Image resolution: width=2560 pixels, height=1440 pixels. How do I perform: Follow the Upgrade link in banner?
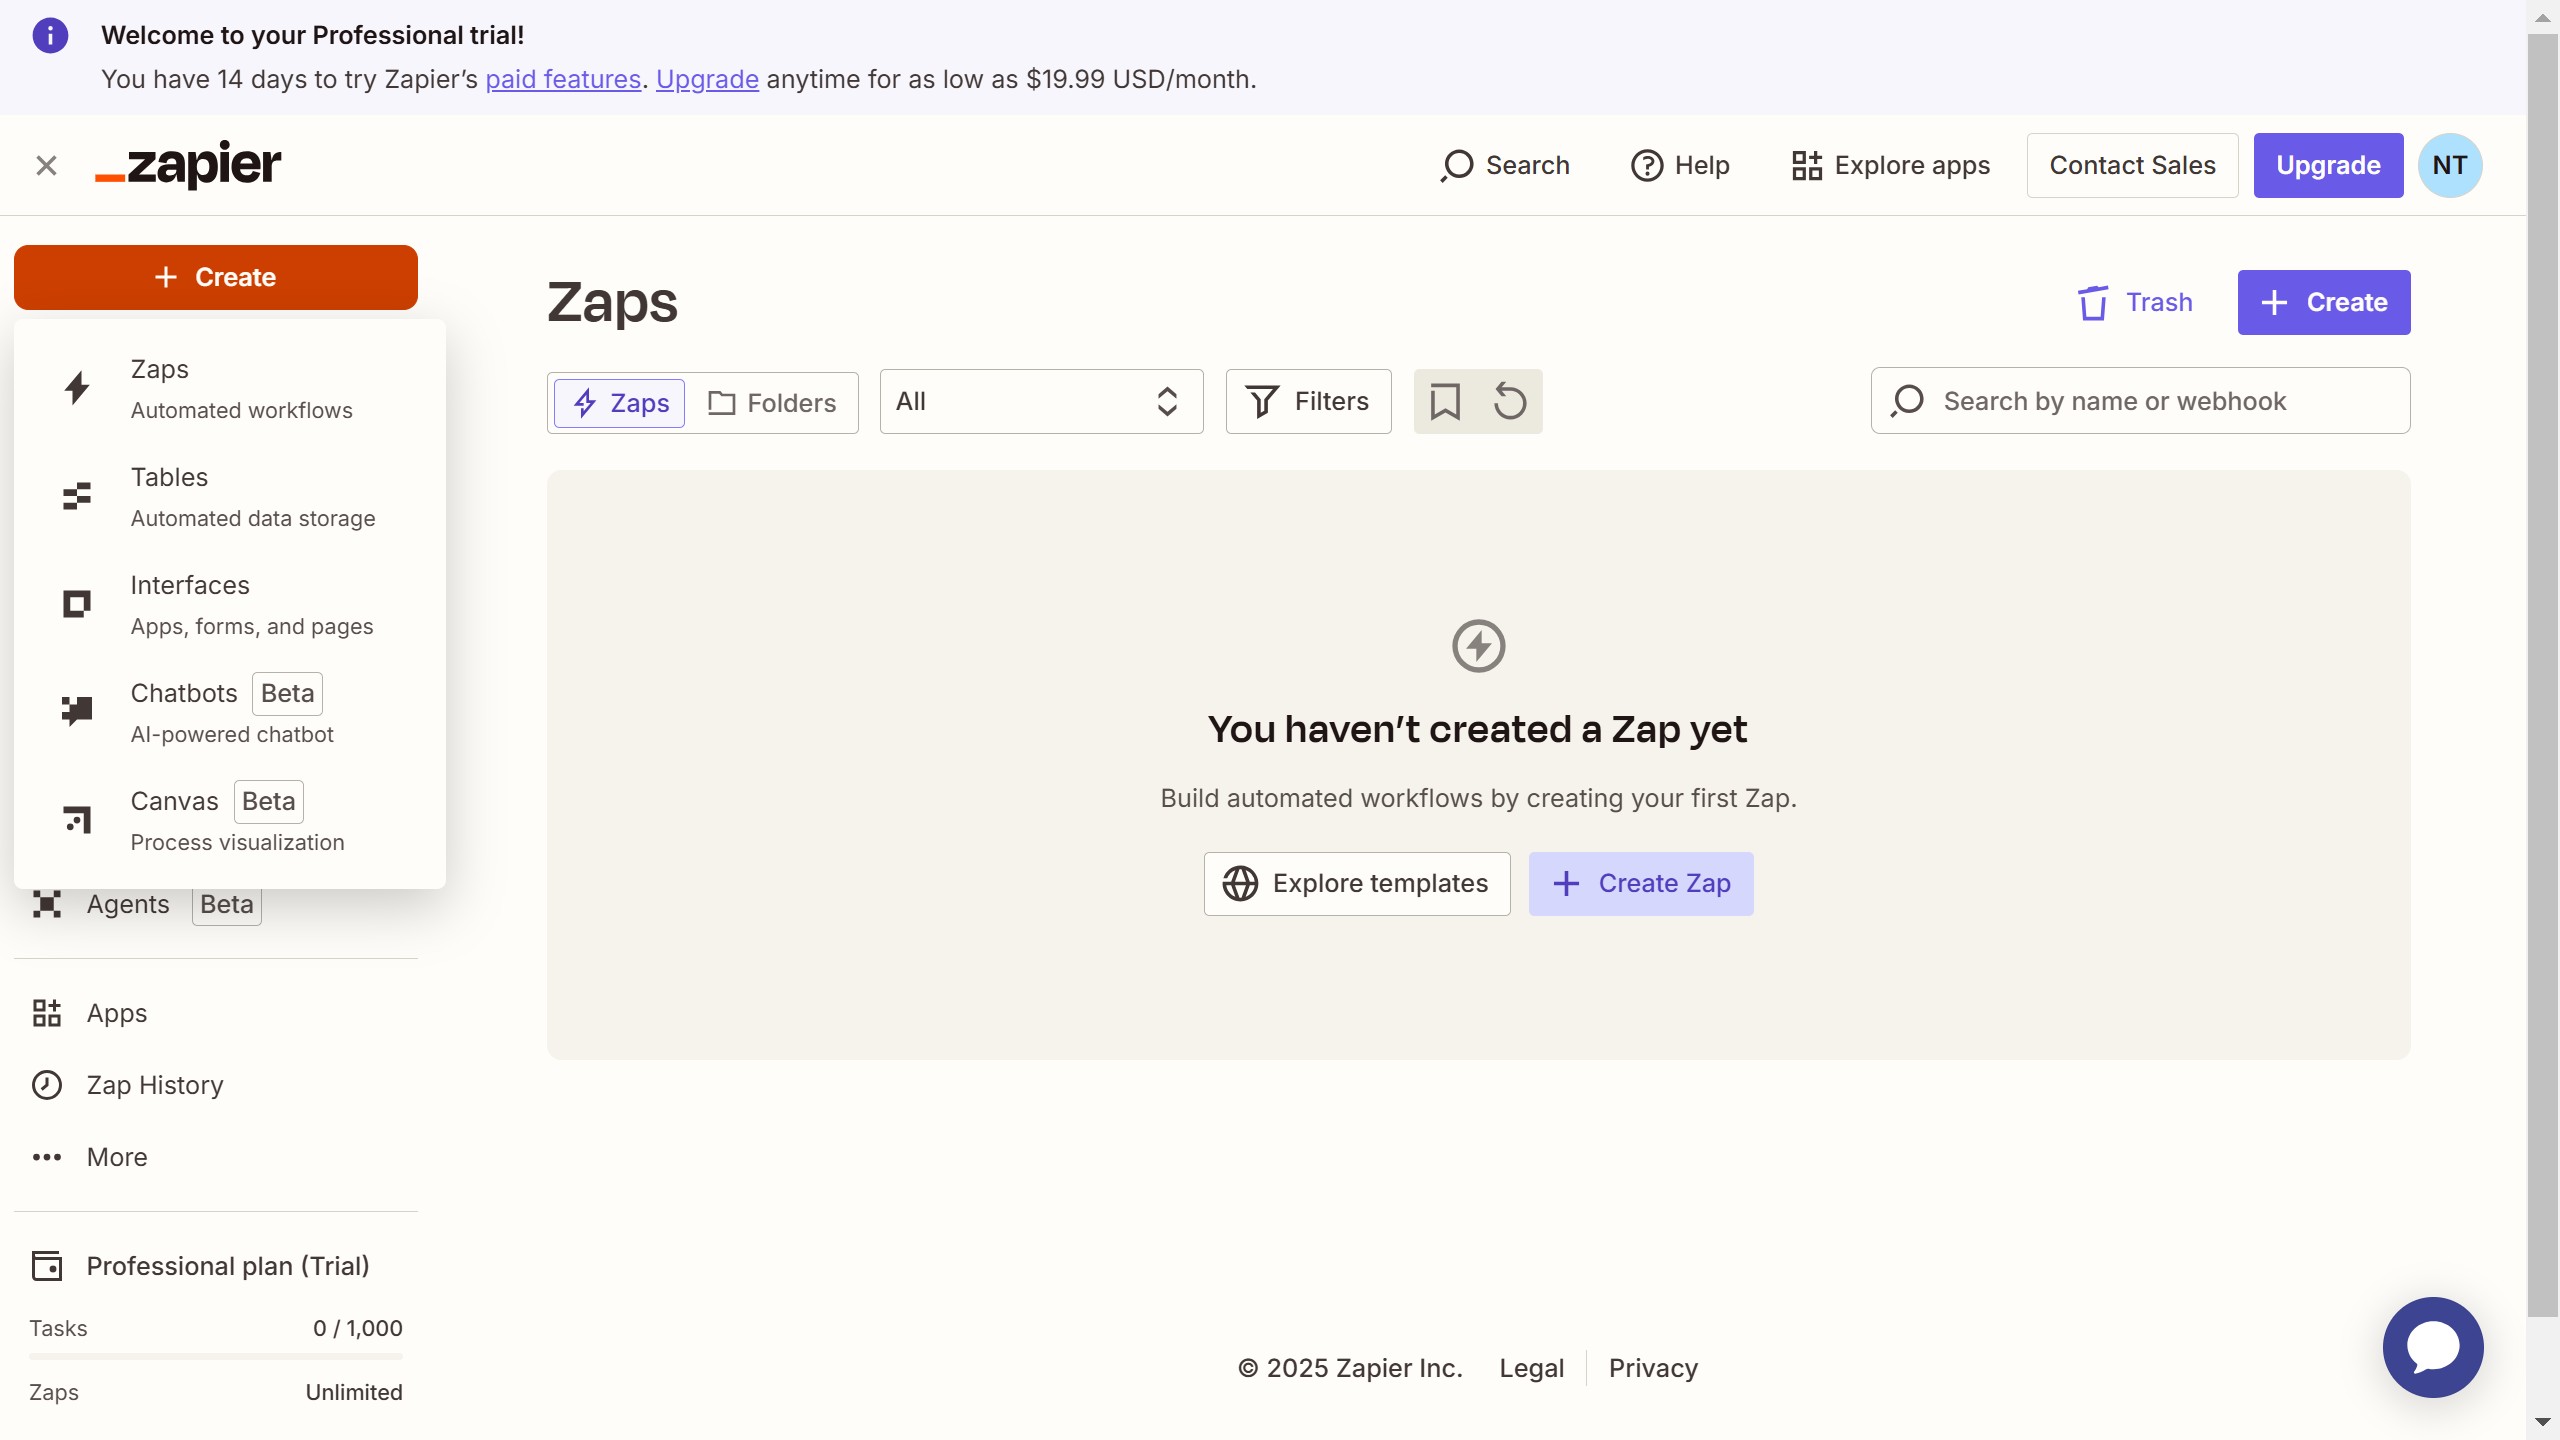click(x=707, y=79)
